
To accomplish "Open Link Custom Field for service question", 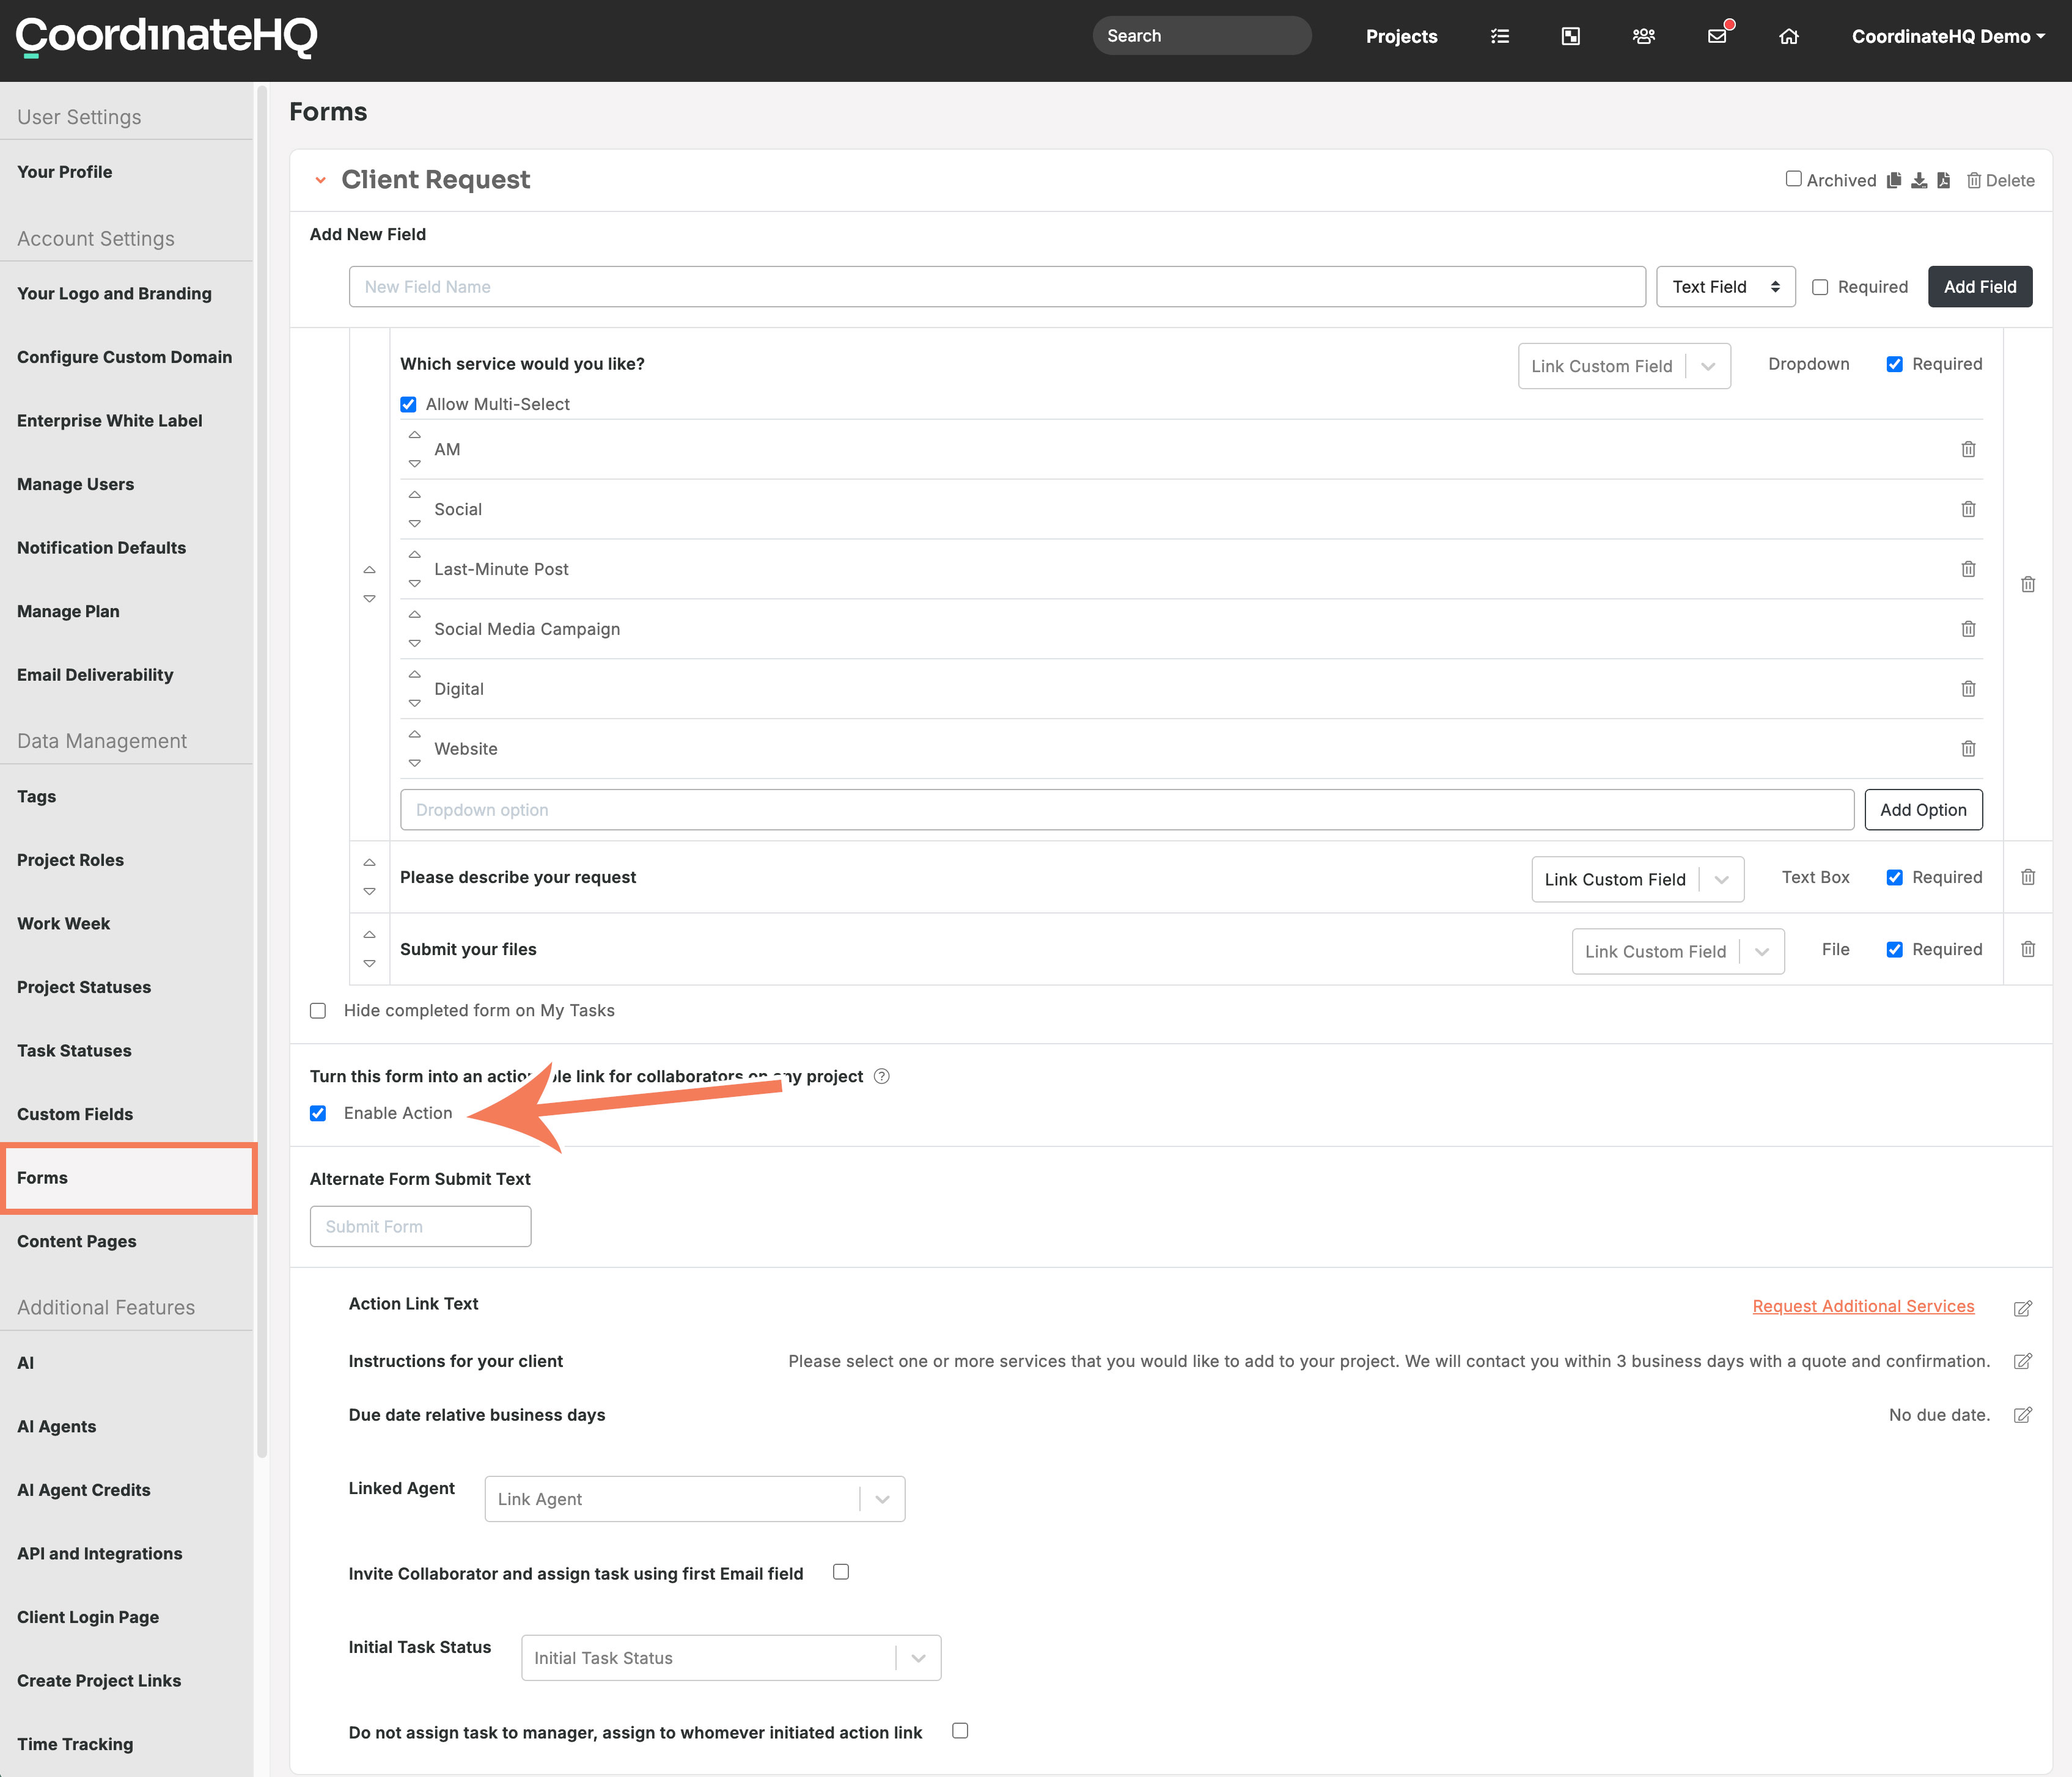I will [x=1624, y=366].
